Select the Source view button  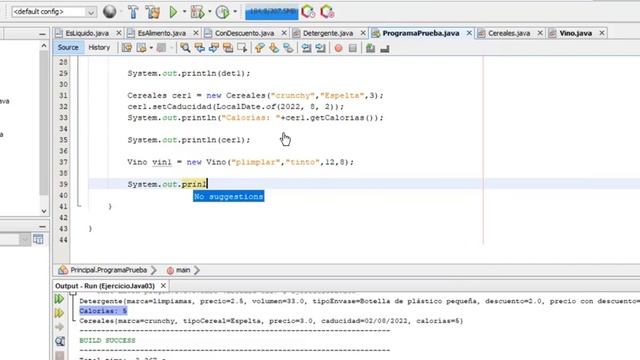(68, 48)
